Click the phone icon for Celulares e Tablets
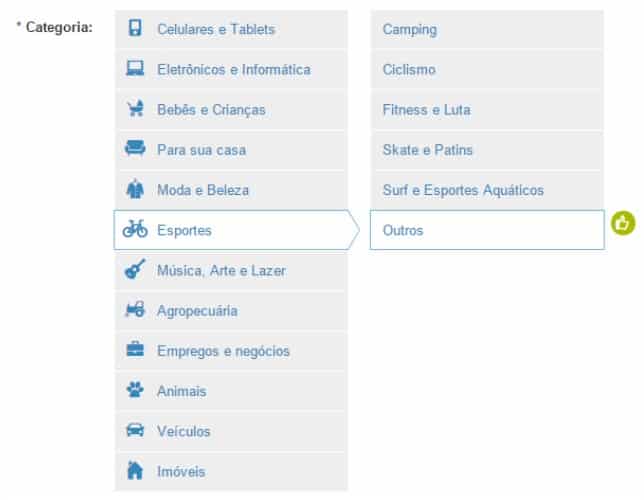This screenshot has width=644, height=500. tap(135, 28)
